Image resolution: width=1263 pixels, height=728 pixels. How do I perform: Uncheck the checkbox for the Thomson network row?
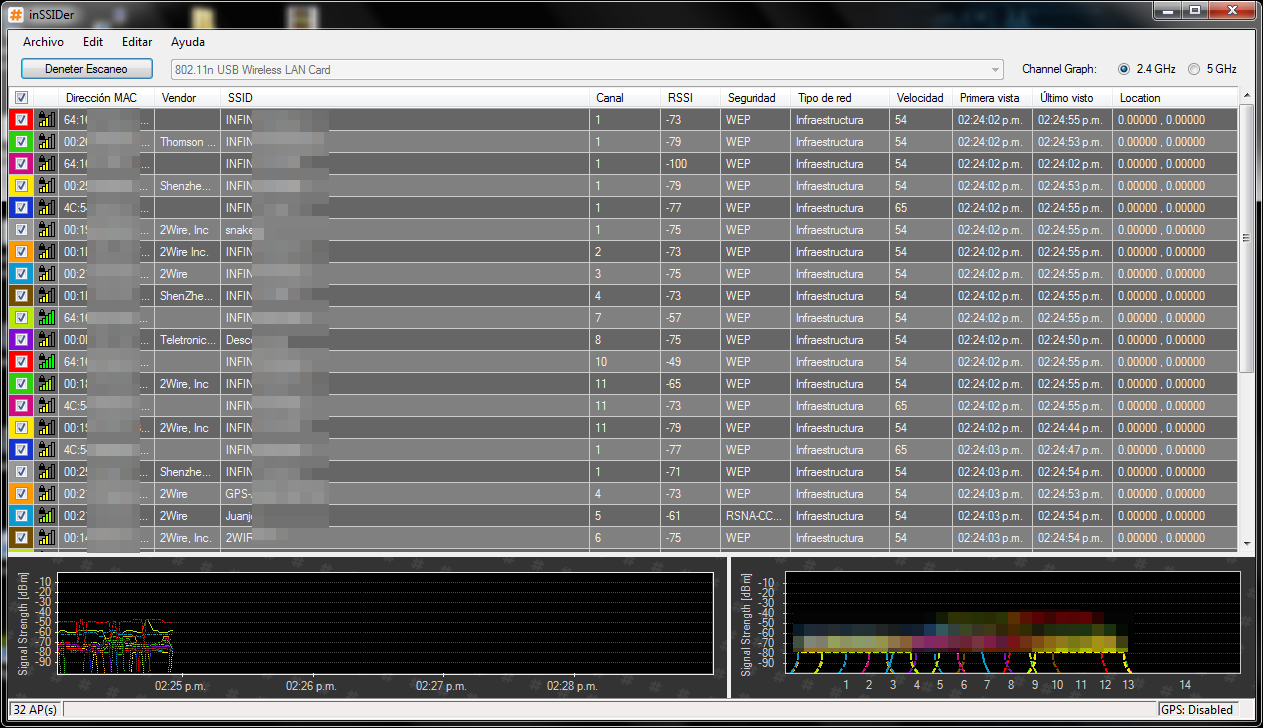click(21, 142)
